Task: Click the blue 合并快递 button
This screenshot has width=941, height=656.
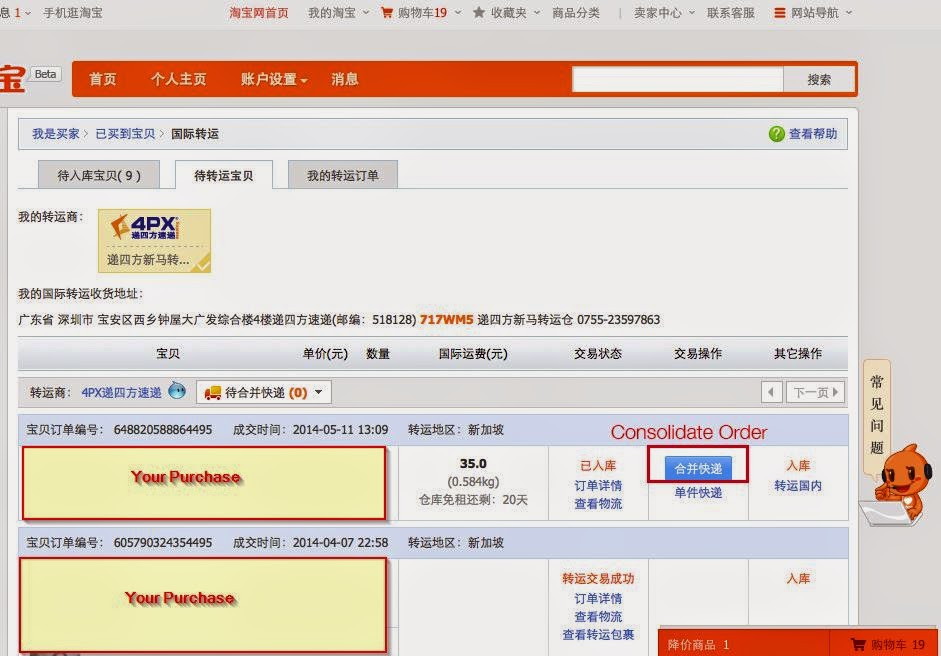Action: point(698,468)
